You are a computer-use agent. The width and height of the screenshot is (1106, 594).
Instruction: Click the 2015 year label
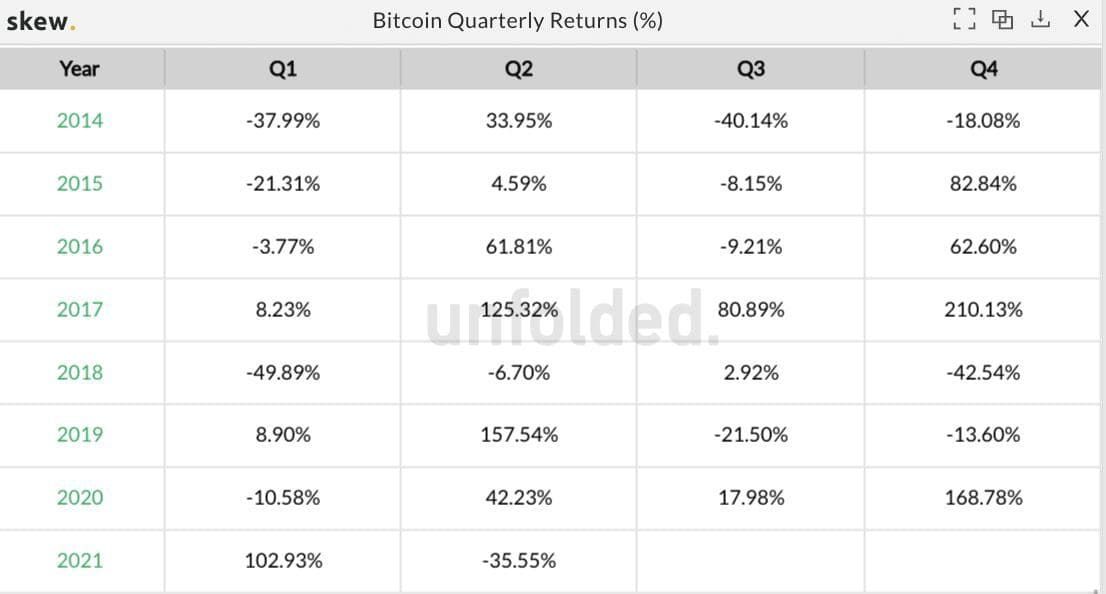80,184
